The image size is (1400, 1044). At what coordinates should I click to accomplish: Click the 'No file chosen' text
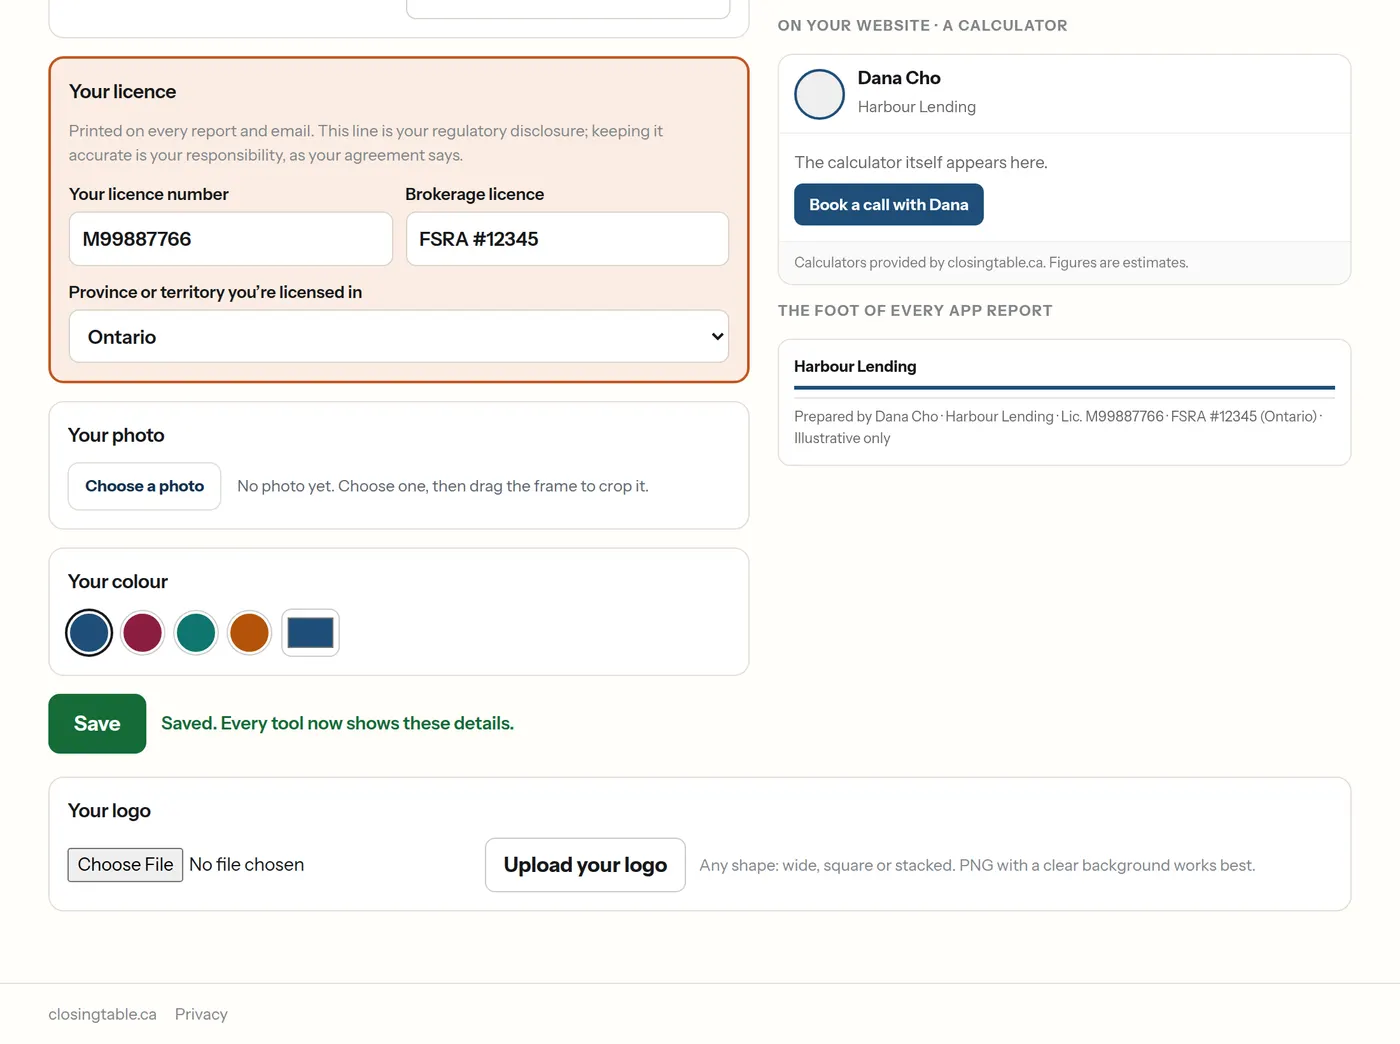point(247,865)
